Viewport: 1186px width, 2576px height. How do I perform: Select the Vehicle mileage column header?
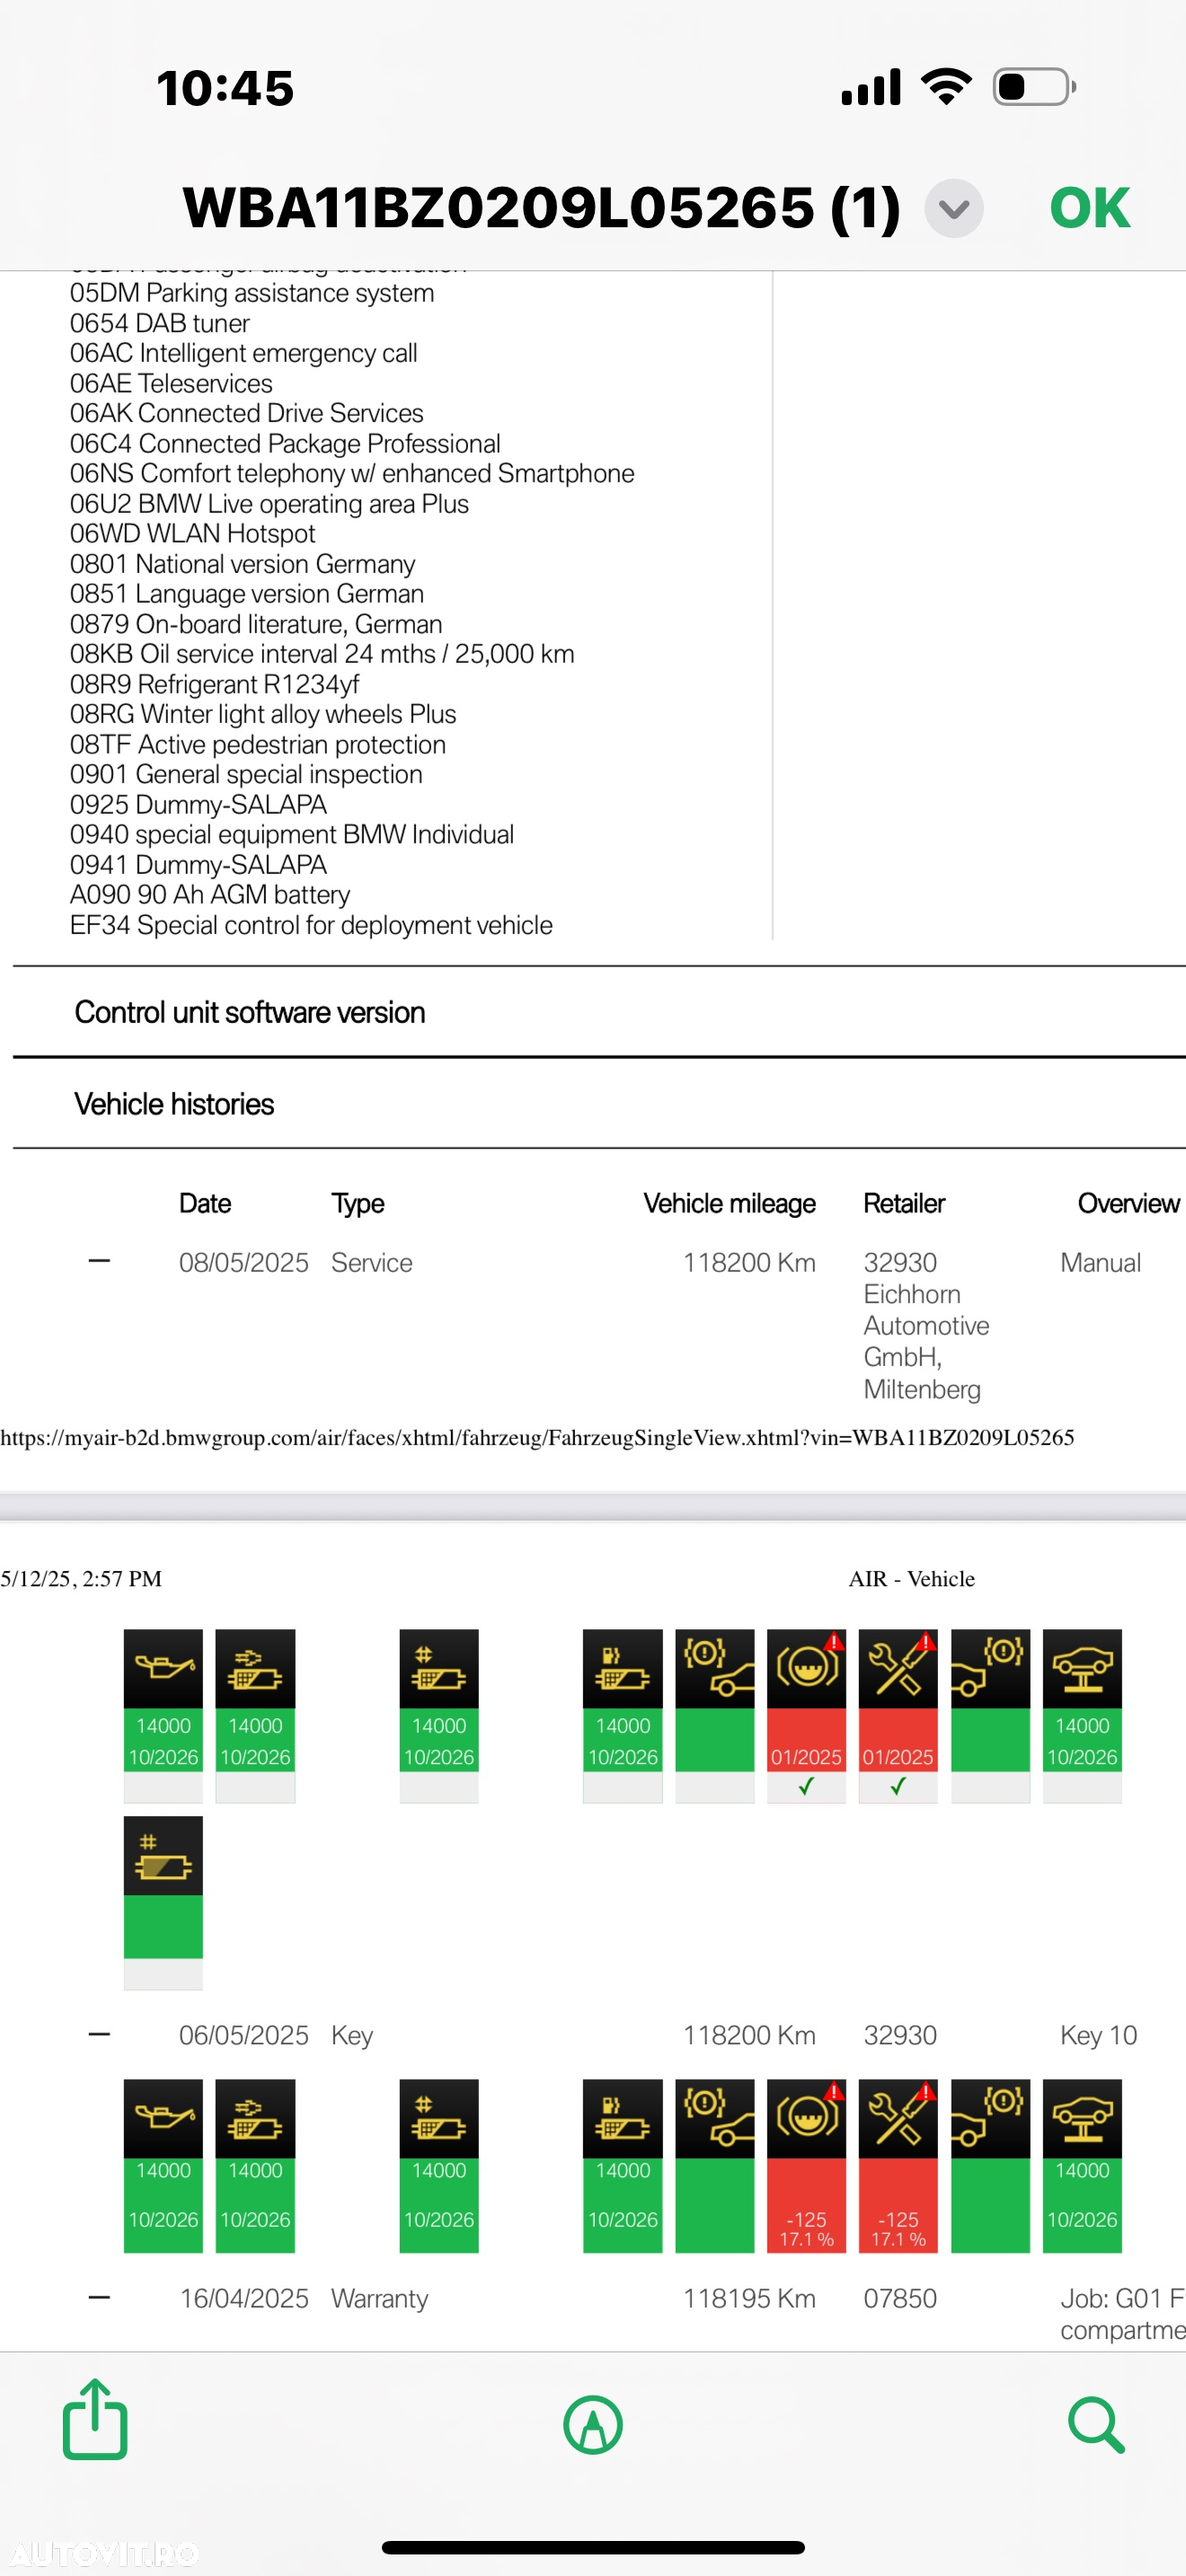(729, 1204)
